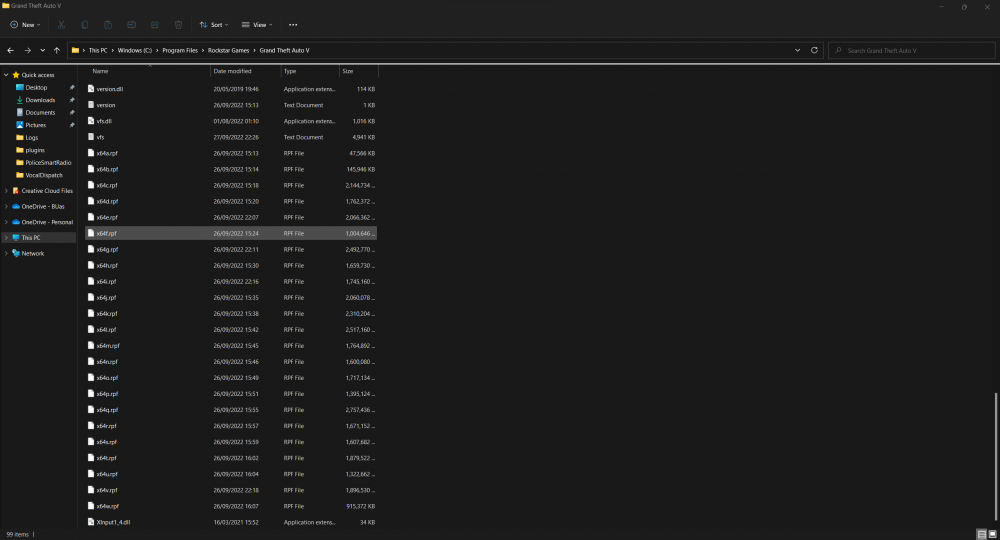Viewport: 1000px width, 540px height.
Task: Open the Recent locations dropdown arrow
Action: tap(43, 50)
